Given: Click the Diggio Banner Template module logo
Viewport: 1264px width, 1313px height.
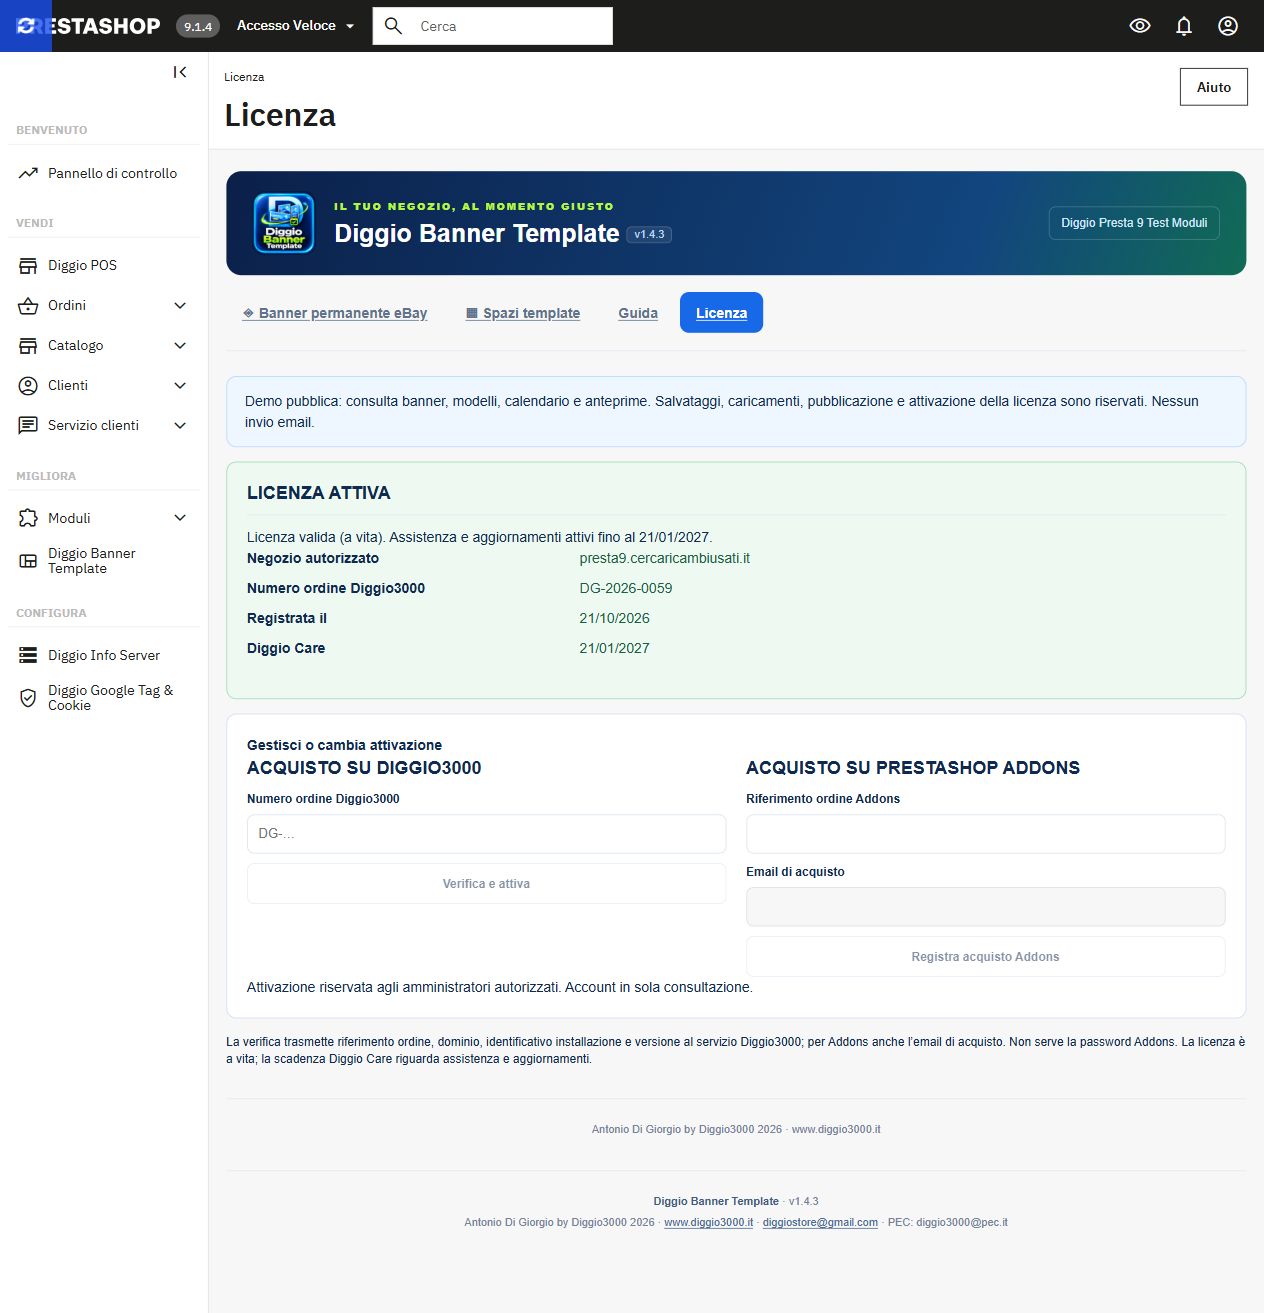Looking at the screenshot, I should click(x=284, y=223).
